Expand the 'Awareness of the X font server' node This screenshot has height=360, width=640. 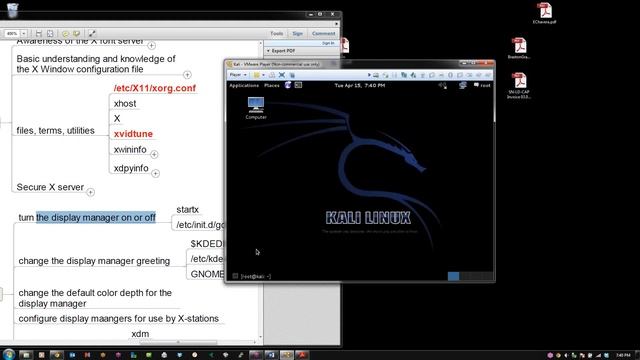(151, 45)
